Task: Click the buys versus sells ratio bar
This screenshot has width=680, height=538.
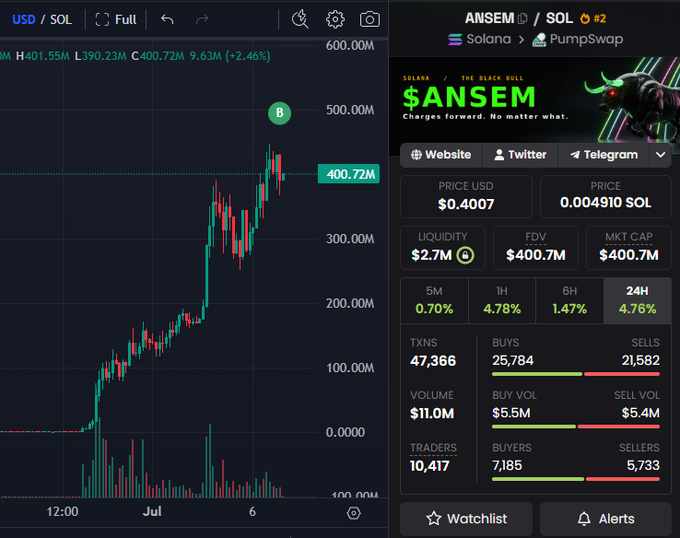Action: 576,374
